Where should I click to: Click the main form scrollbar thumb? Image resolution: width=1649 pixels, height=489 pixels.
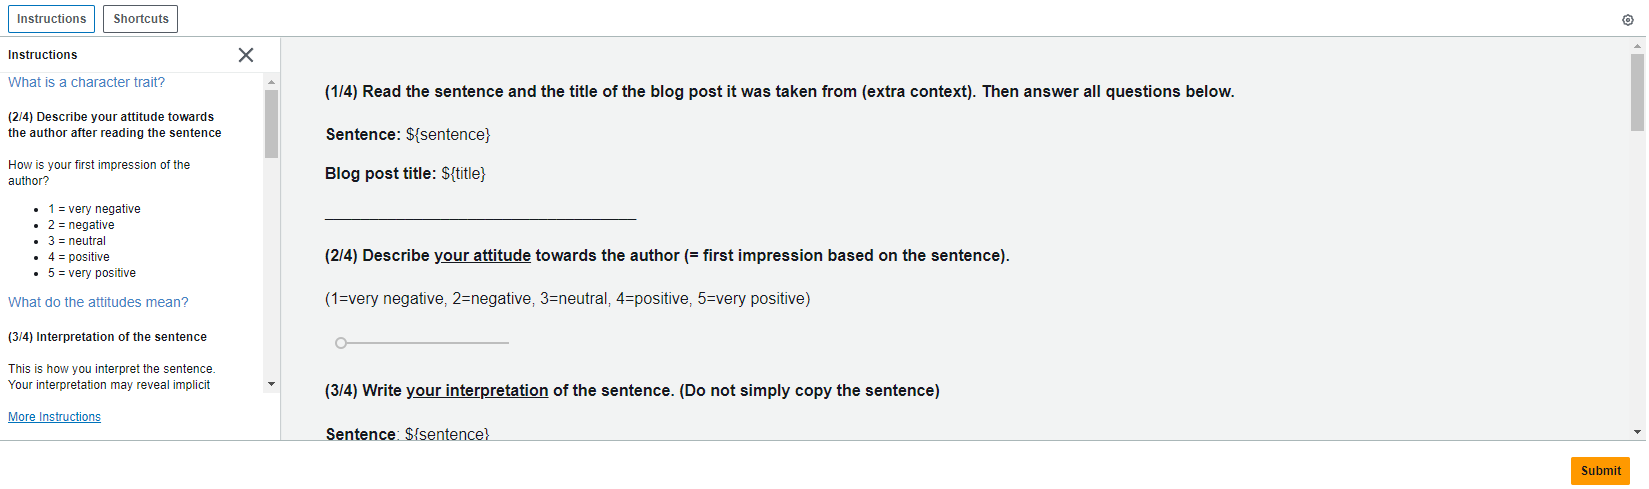click(1637, 92)
